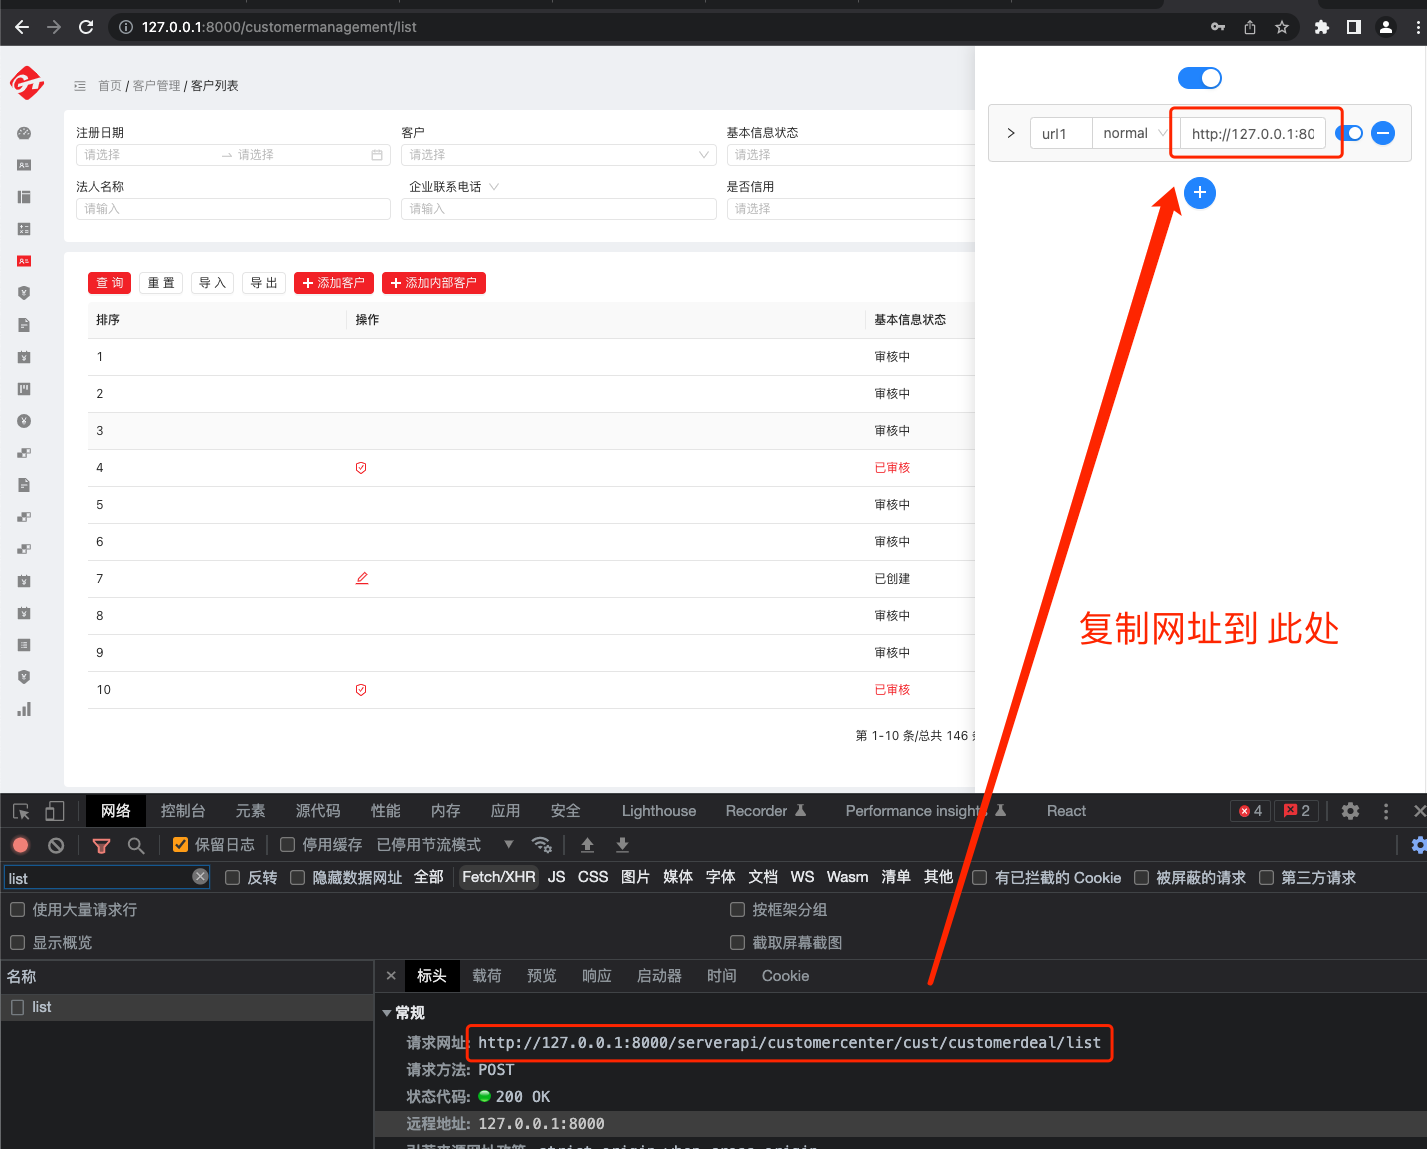The image size is (1427, 1149).
Task: Open DevTools settings gear
Action: 1350,811
